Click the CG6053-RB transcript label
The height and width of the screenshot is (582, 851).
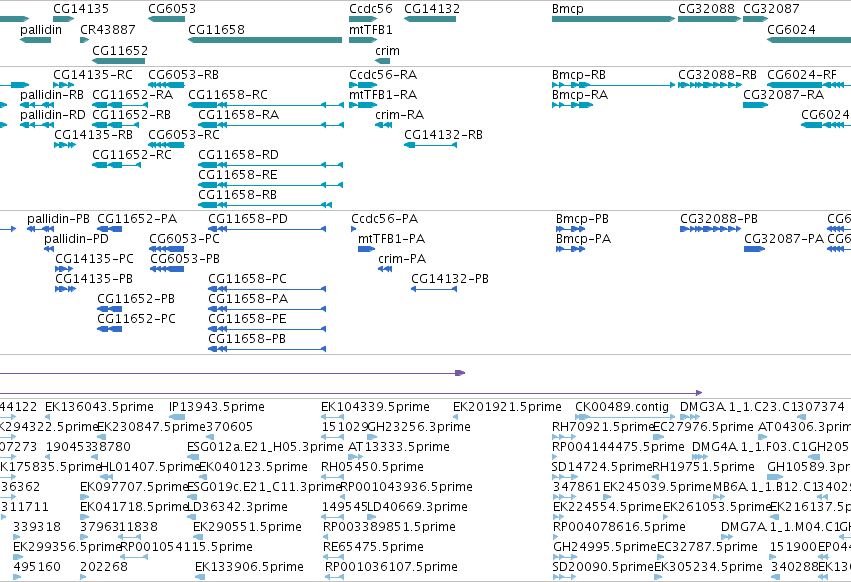click(183, 74)
